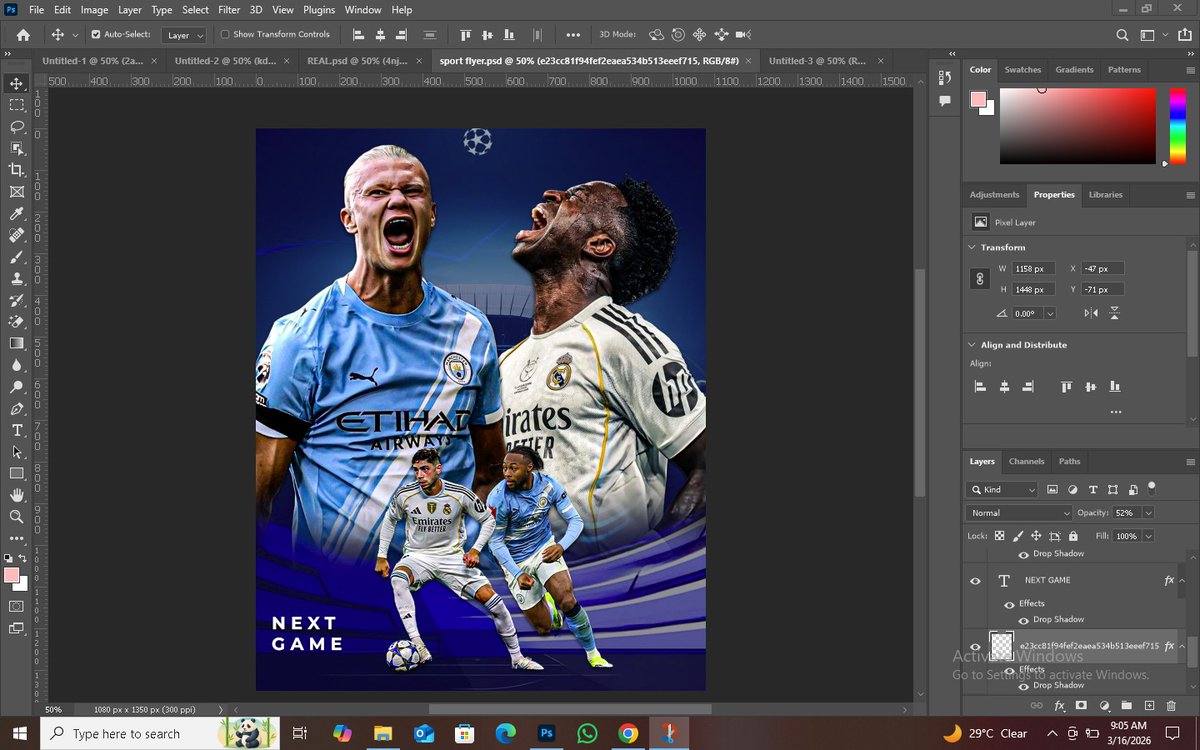
Task: Open Google Chrome from the taskbar
Action: (627, 733)
